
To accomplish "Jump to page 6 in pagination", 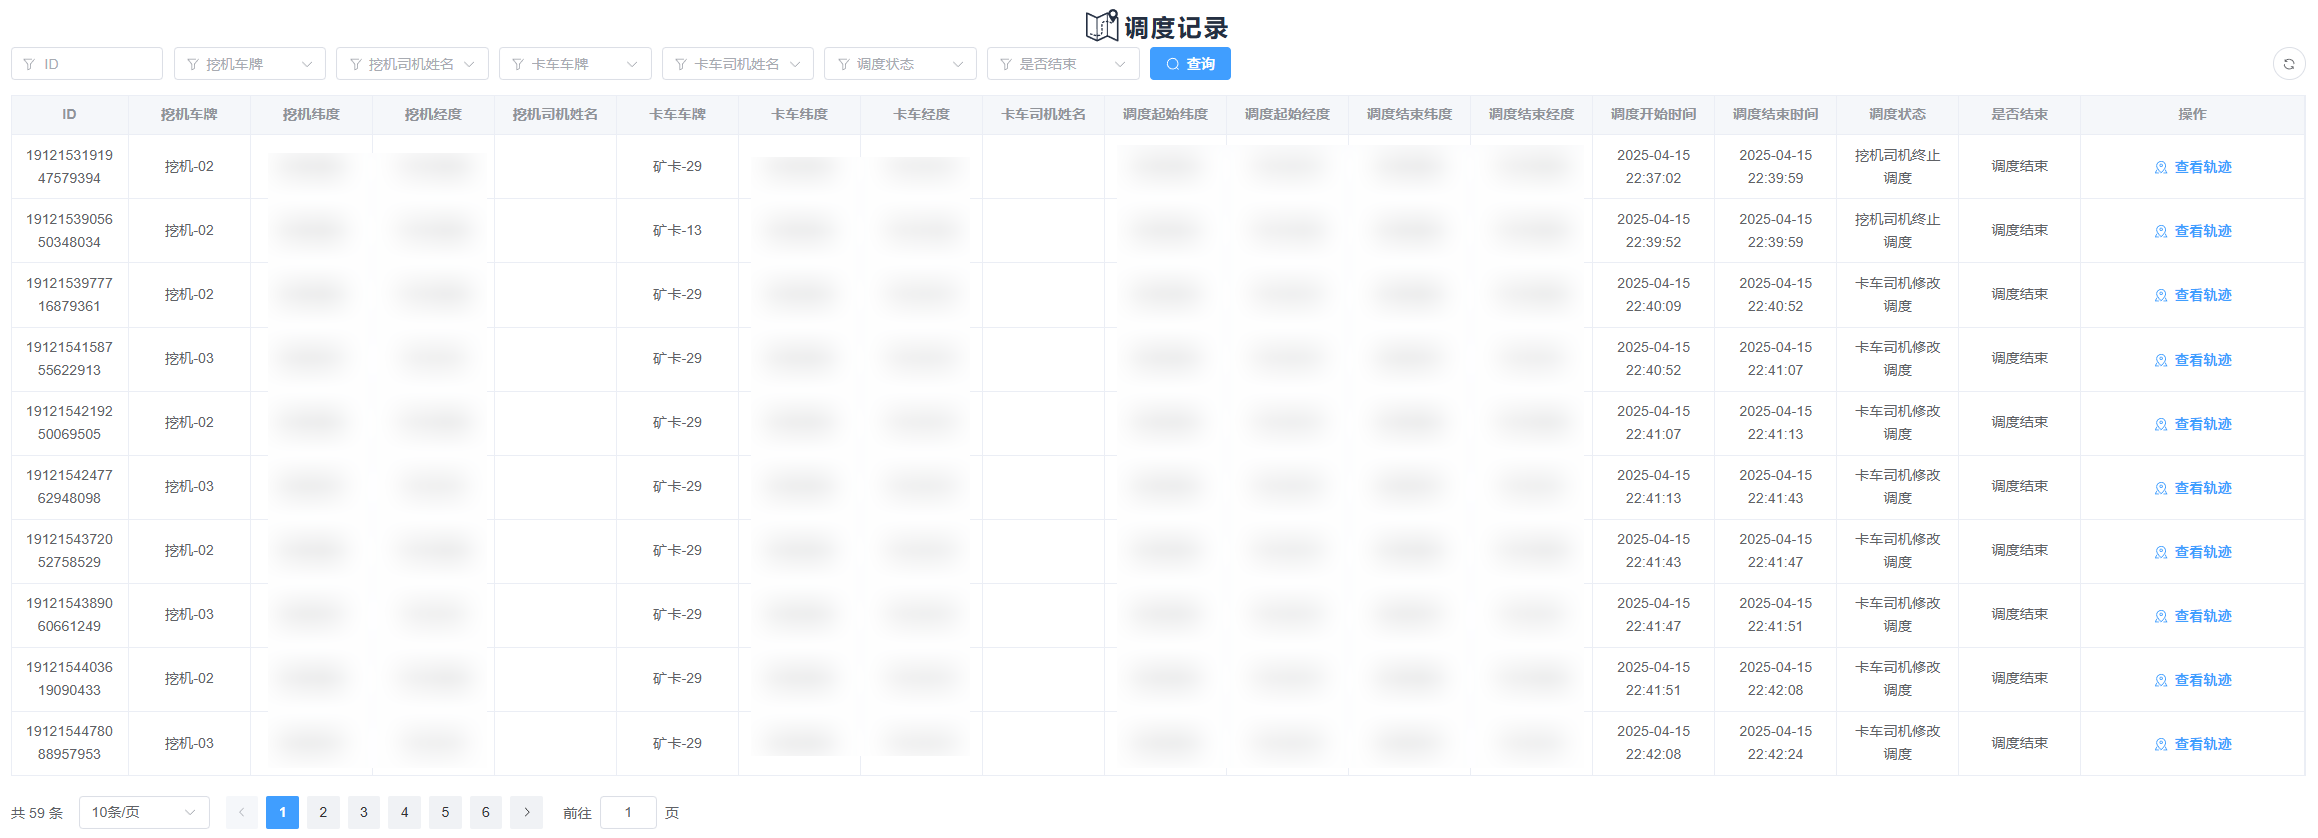I will (x=485, y=812).
